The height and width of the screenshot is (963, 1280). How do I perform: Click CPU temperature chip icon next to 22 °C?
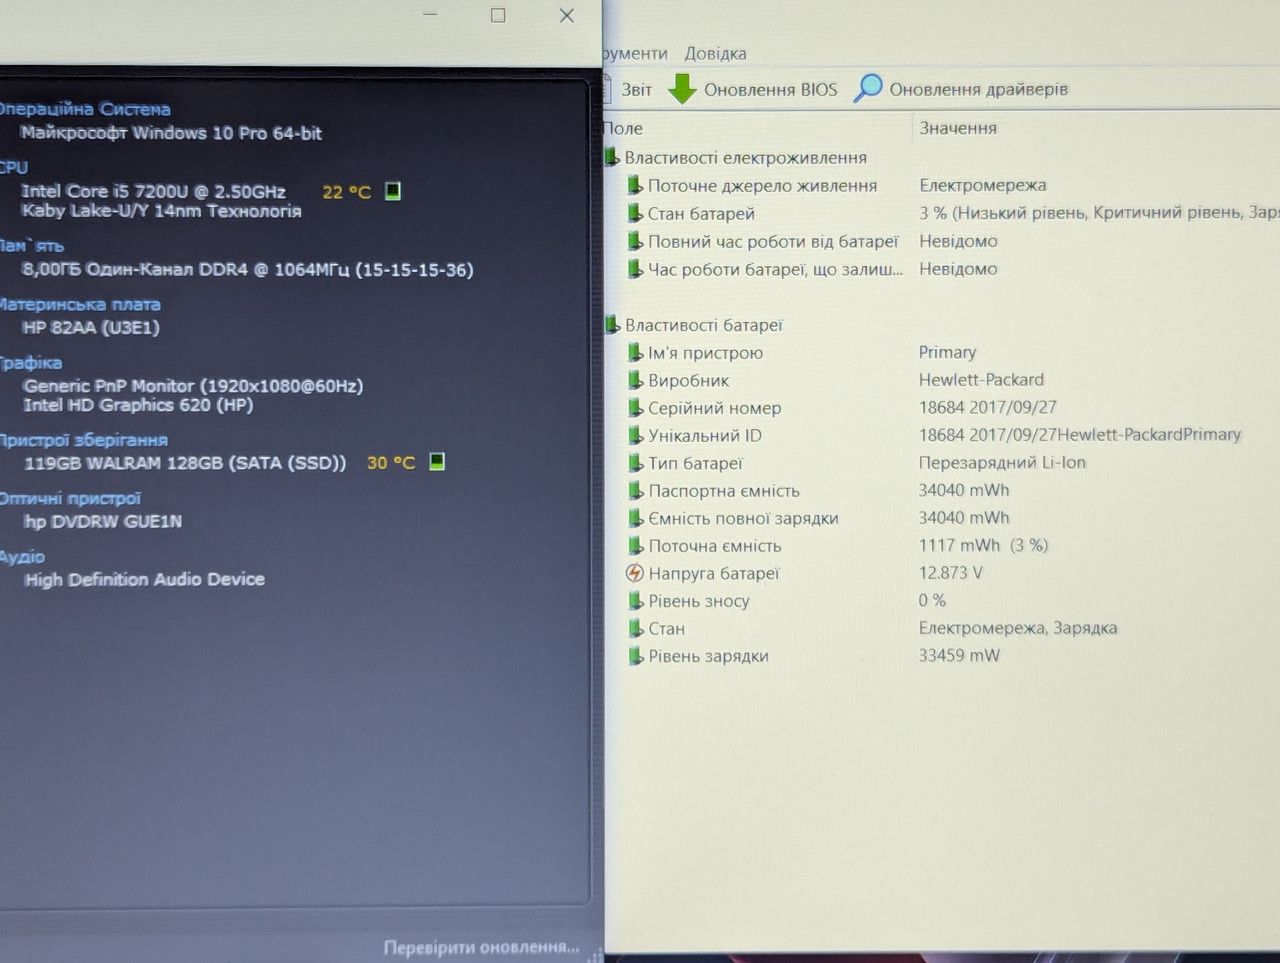[x=393, y=190]
